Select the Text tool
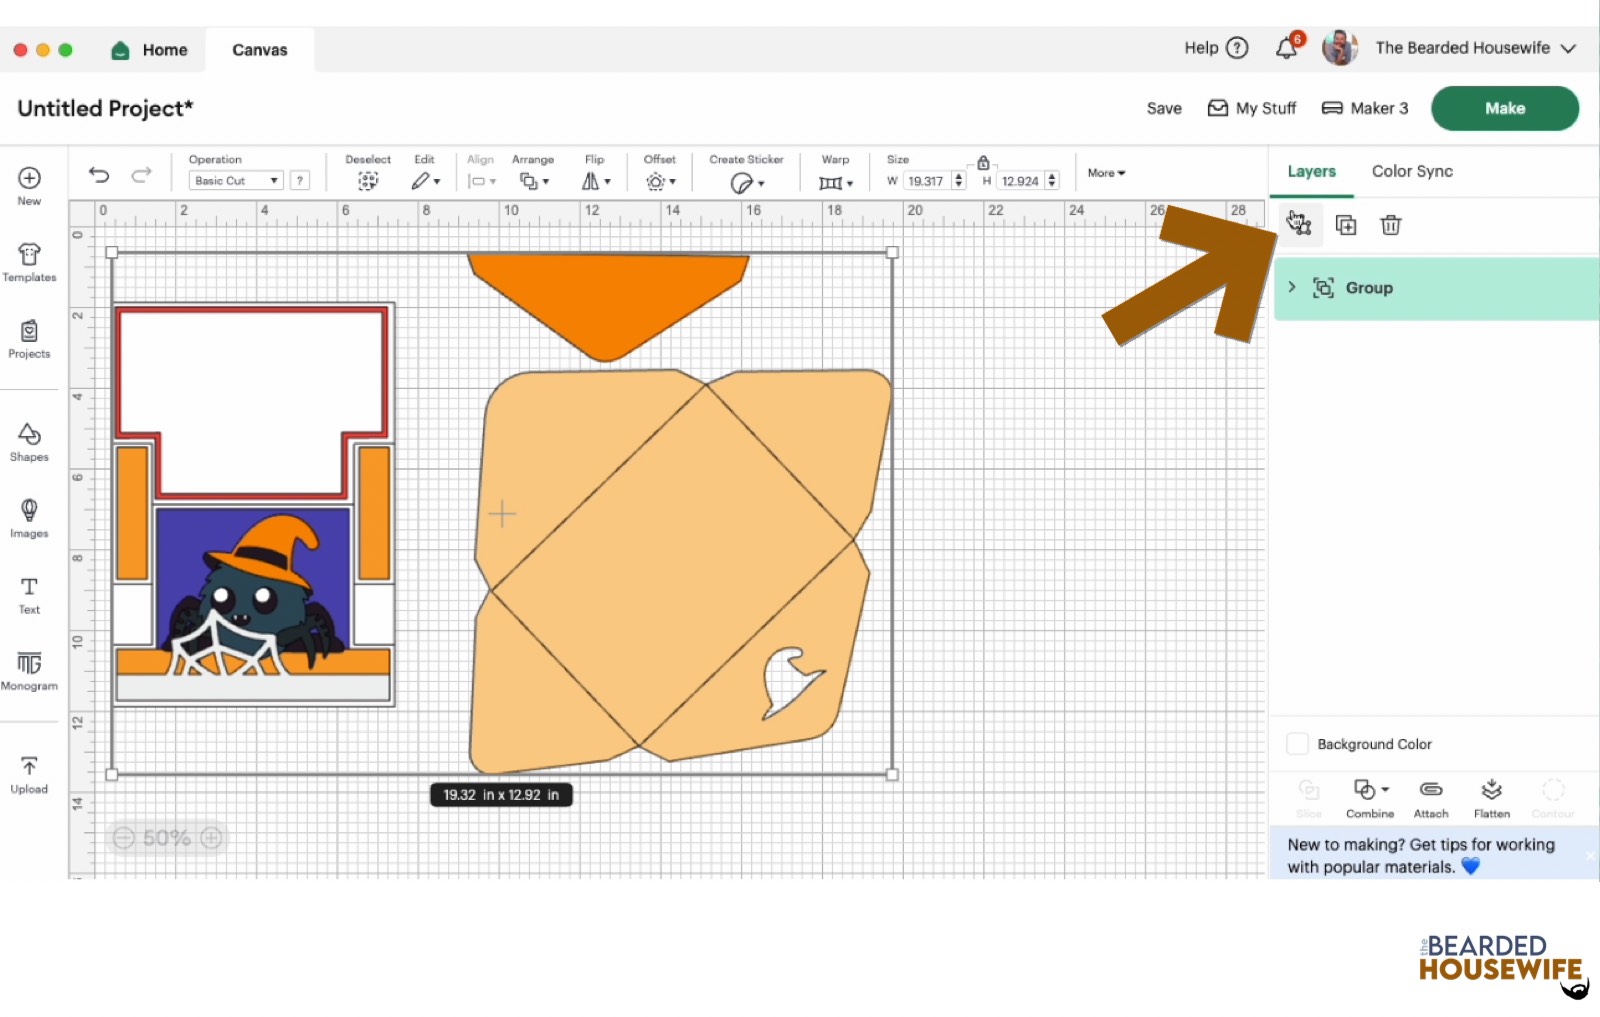1600x1017 pixels. 29,594
